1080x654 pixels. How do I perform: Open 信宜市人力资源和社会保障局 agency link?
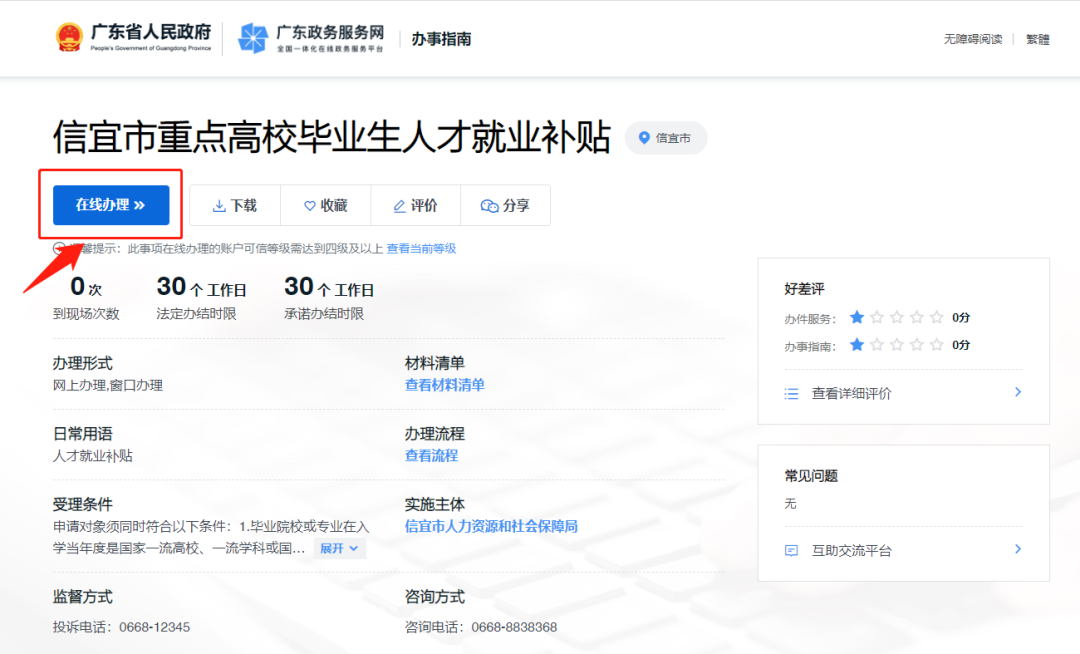491,526
